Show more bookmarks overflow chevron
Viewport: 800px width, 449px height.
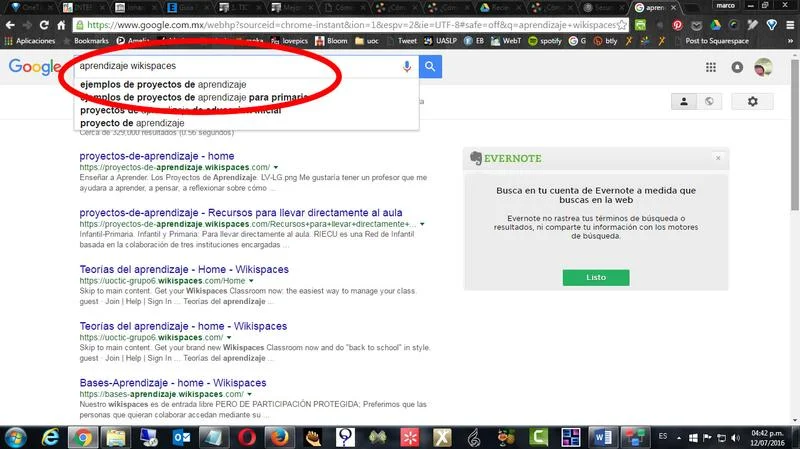click(x=790, y=41)
